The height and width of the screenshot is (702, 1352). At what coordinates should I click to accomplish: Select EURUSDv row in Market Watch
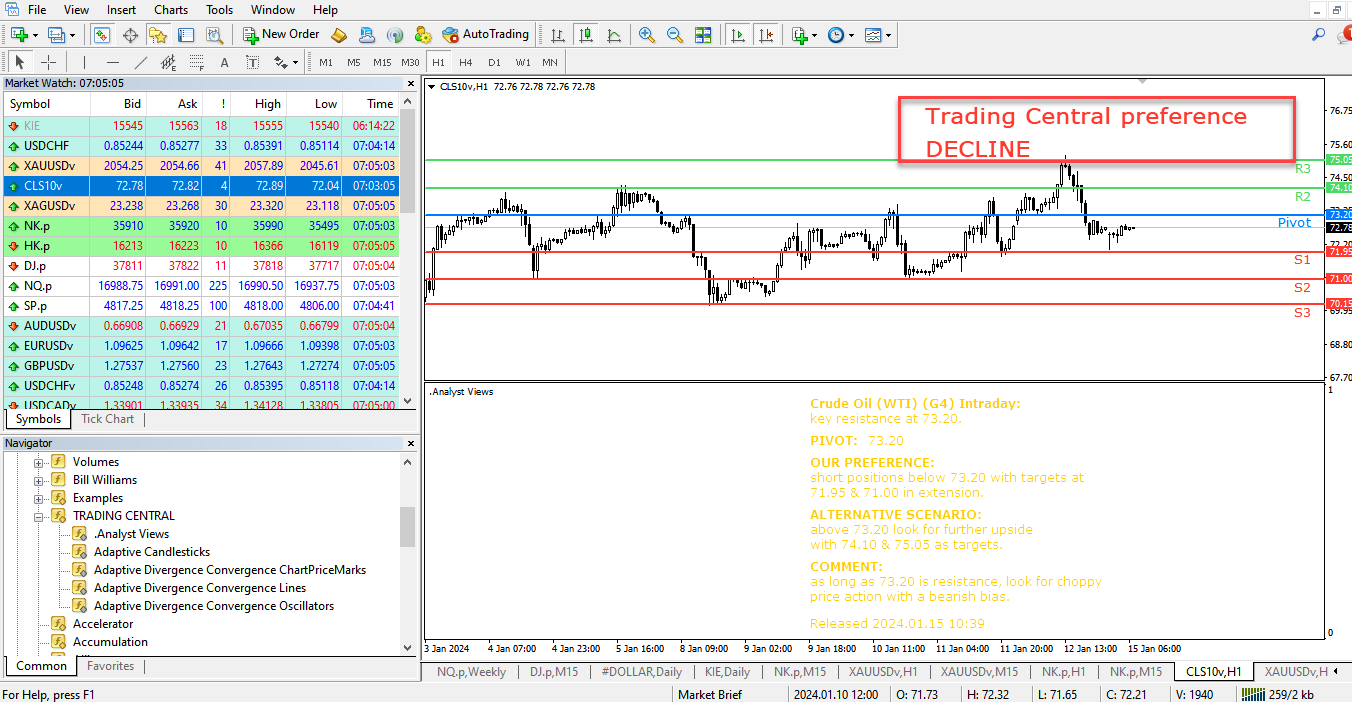[x=200, y=345]
